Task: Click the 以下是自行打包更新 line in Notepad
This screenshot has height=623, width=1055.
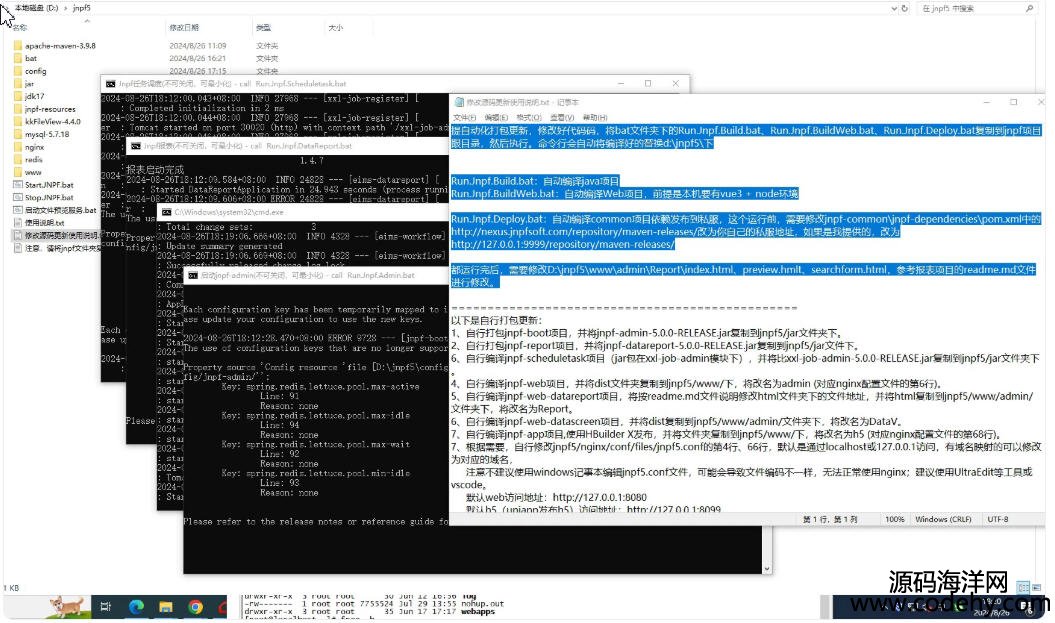Action: coord(496,320)
